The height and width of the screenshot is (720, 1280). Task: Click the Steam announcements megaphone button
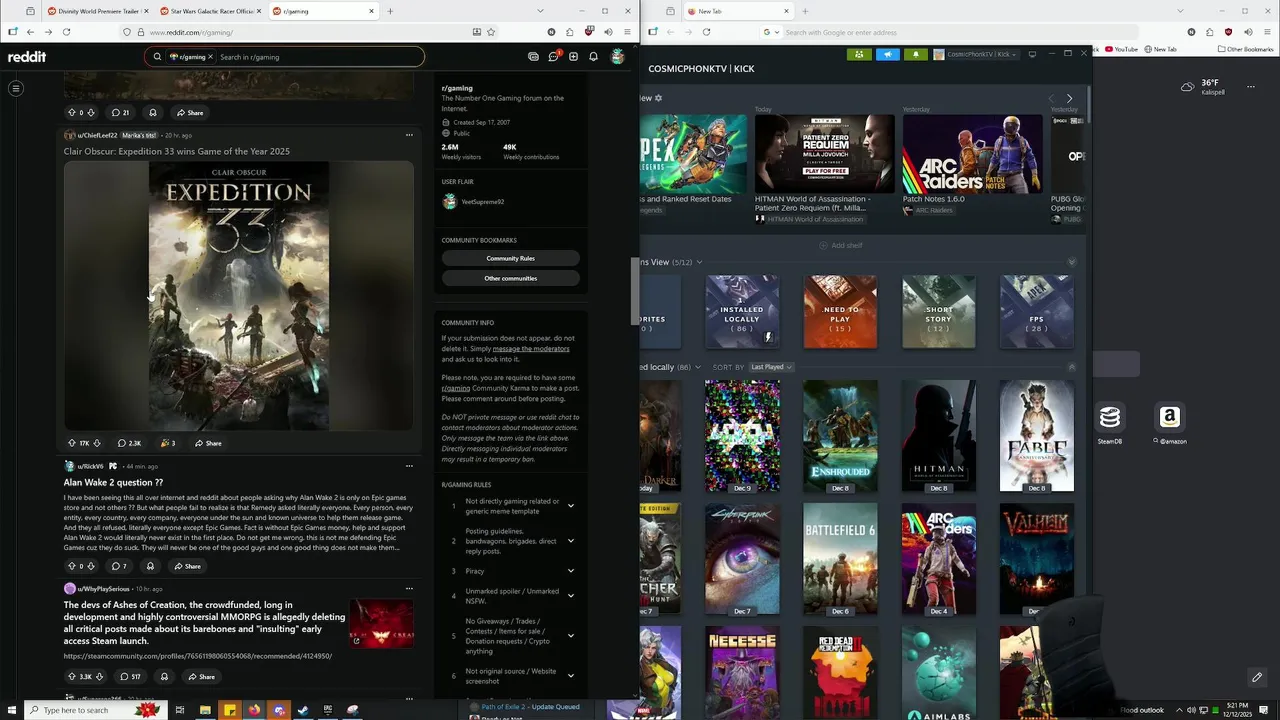[888, 54]
